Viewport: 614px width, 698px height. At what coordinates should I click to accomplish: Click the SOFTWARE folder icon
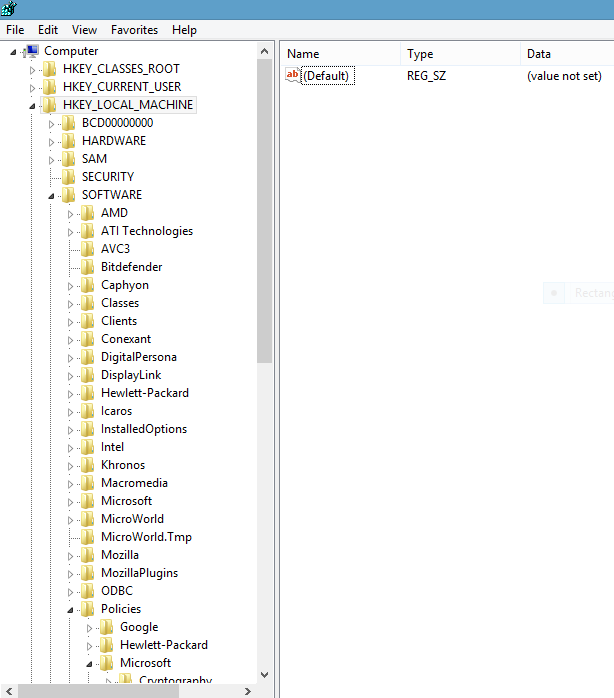tap(68, 195)
